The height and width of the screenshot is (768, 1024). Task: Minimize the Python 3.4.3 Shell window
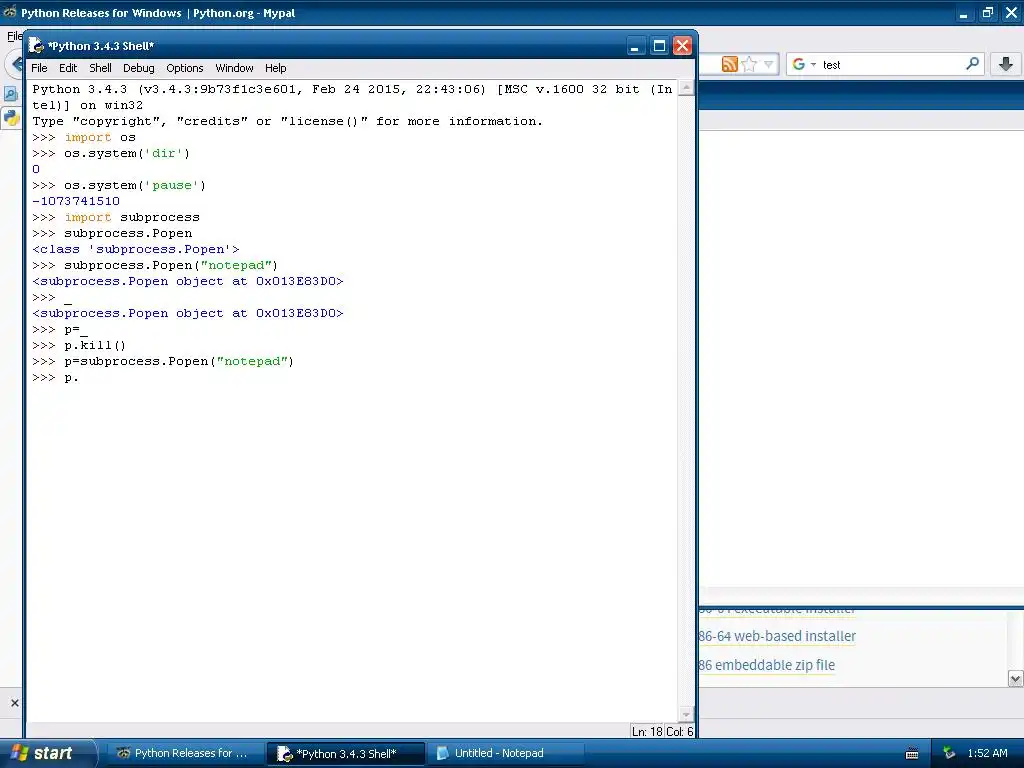coord(635,46)
